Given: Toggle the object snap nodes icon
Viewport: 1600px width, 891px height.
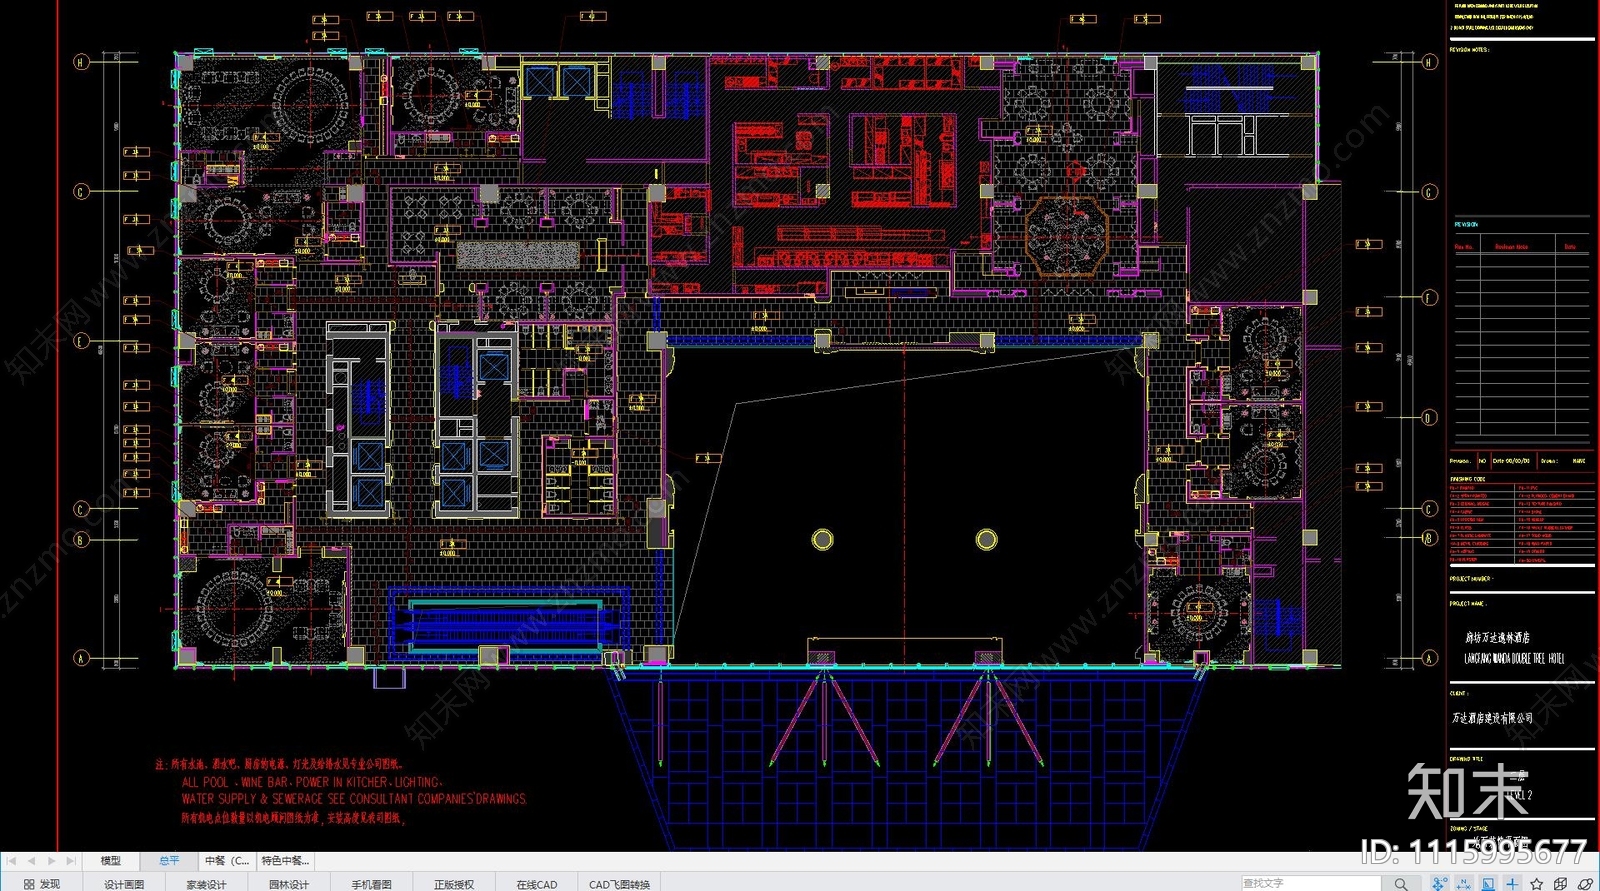Looking at the screenshot, I should [1439, 883].
